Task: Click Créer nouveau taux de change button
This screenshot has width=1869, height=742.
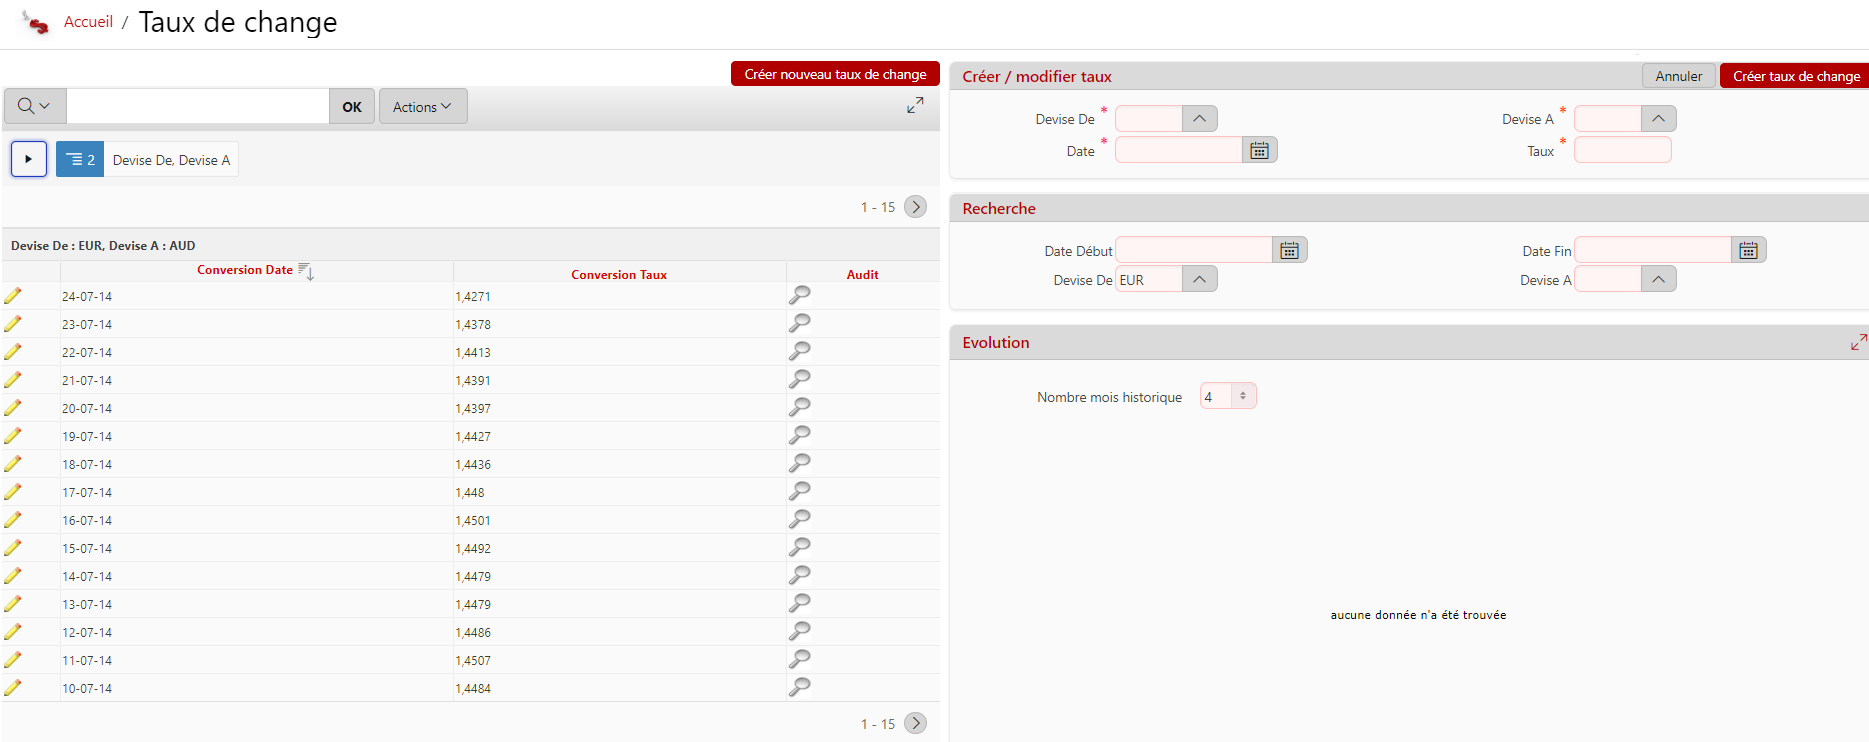Action: click(835, 74)
